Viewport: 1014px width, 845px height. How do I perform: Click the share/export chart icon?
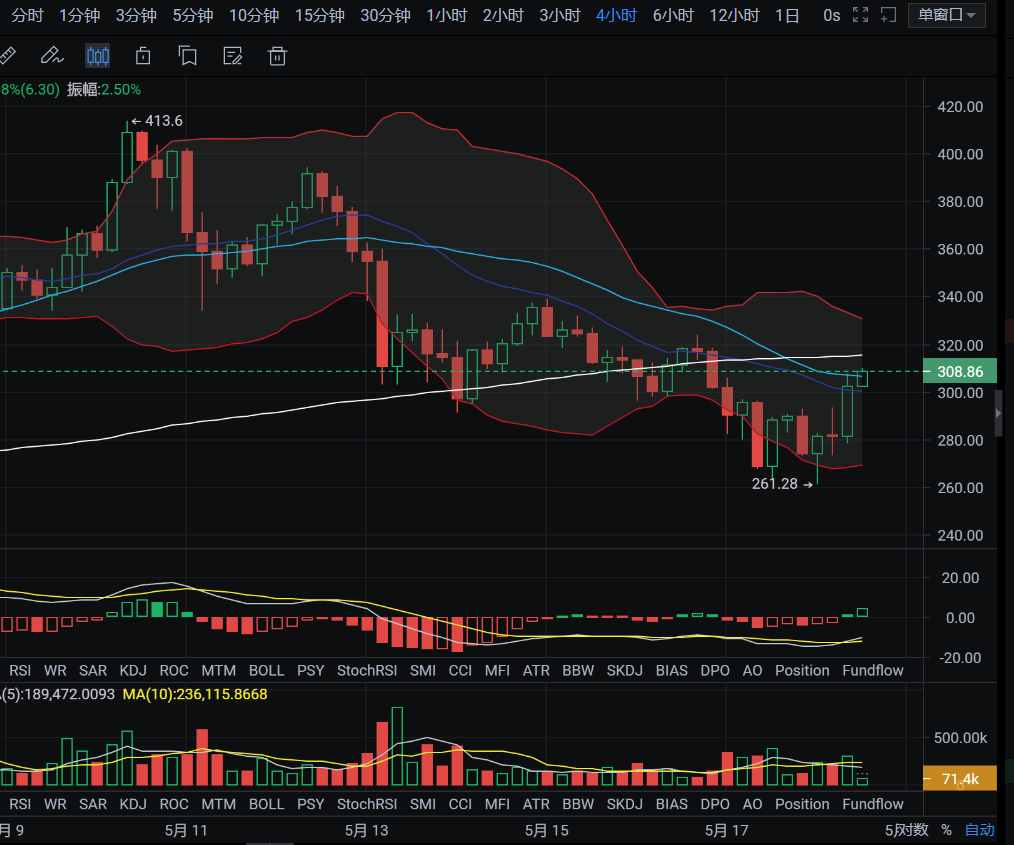(143, 56)
